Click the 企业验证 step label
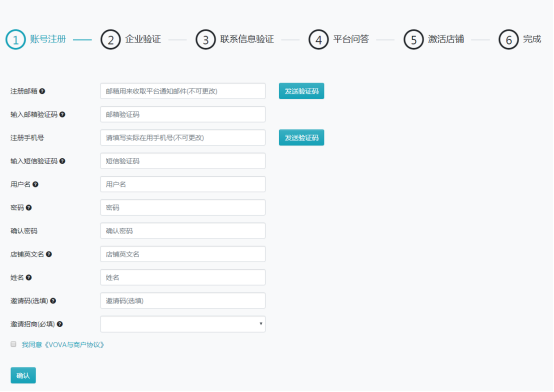This screenshot has height=392, width=554. pyautogui.click(x=143, y=39)
